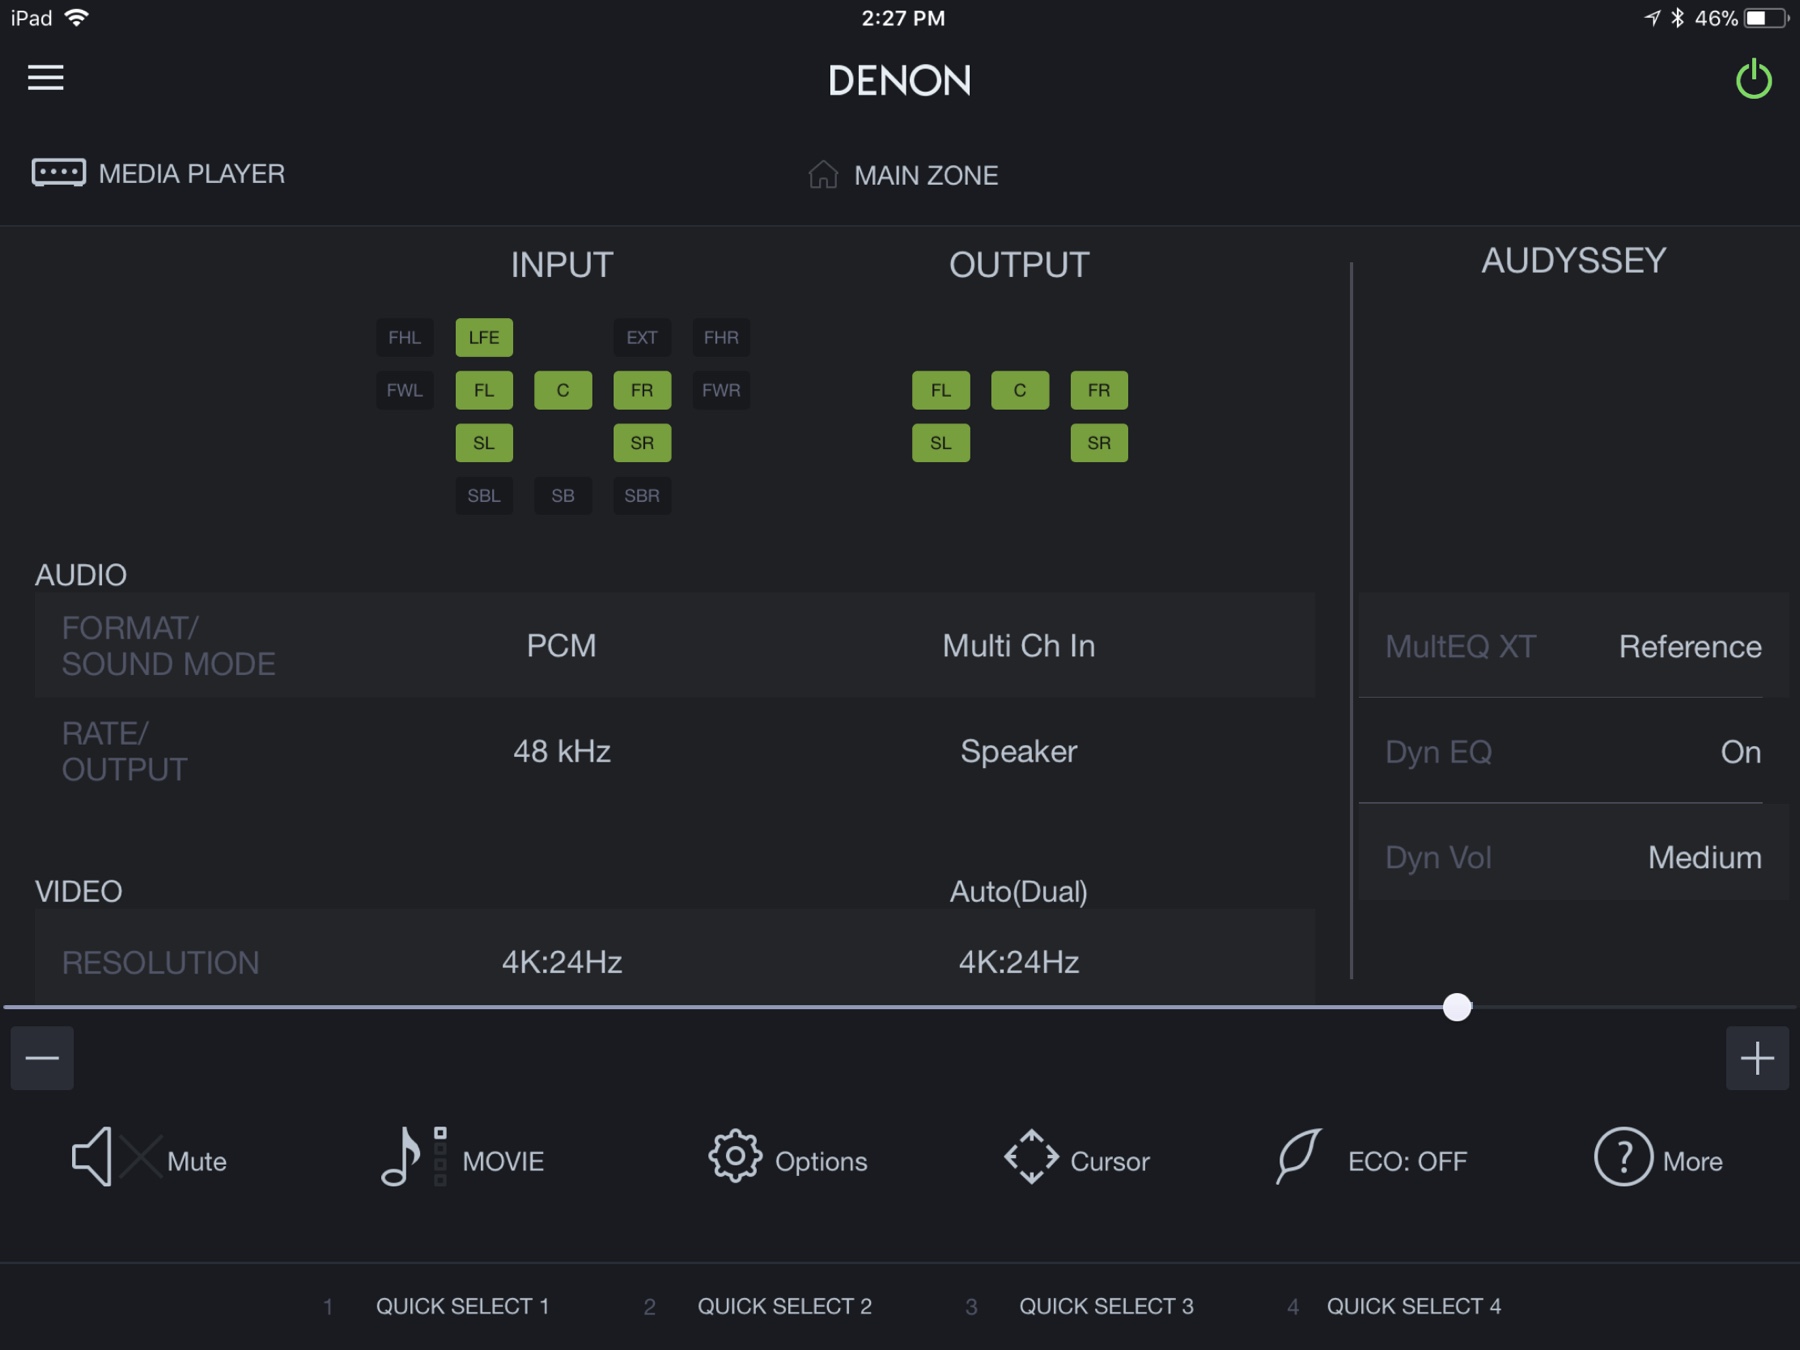Tap the C channel under OUTPUT
Screen dimensions: 1800x1350
pyautogui.click(x=1020, y=390)
